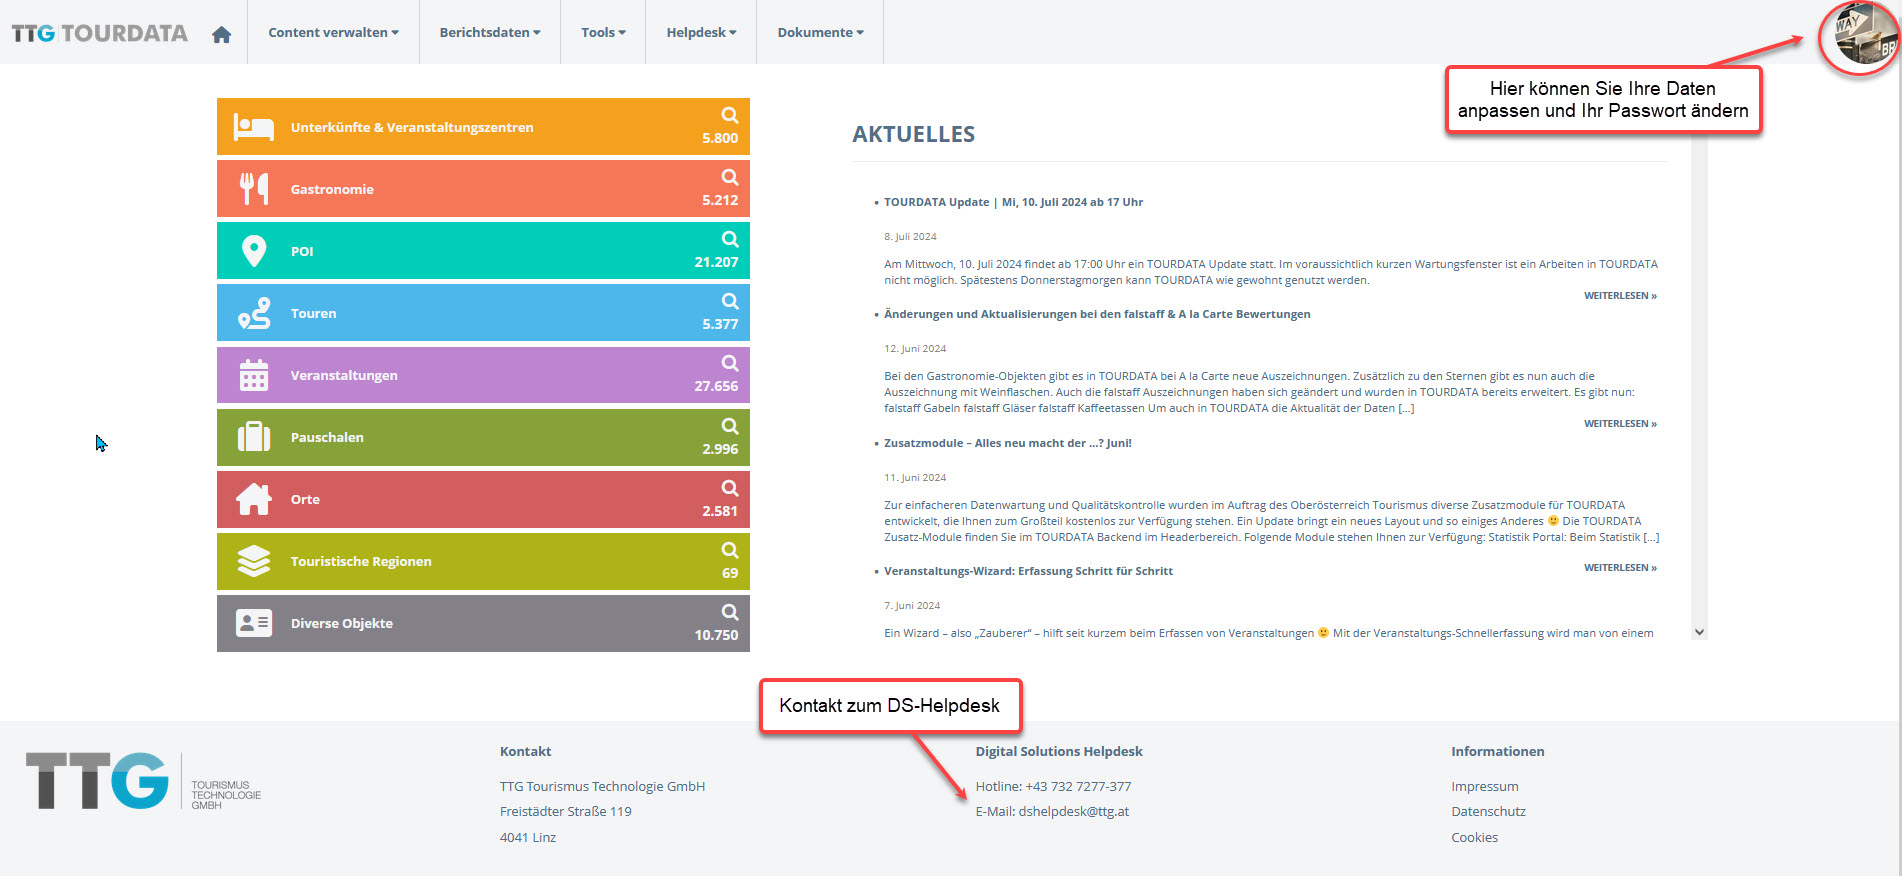The height and width of the screenshot is (876, 1902).
Task: Search POI using the magnifier icon
Action: click(x=730, y=239)
